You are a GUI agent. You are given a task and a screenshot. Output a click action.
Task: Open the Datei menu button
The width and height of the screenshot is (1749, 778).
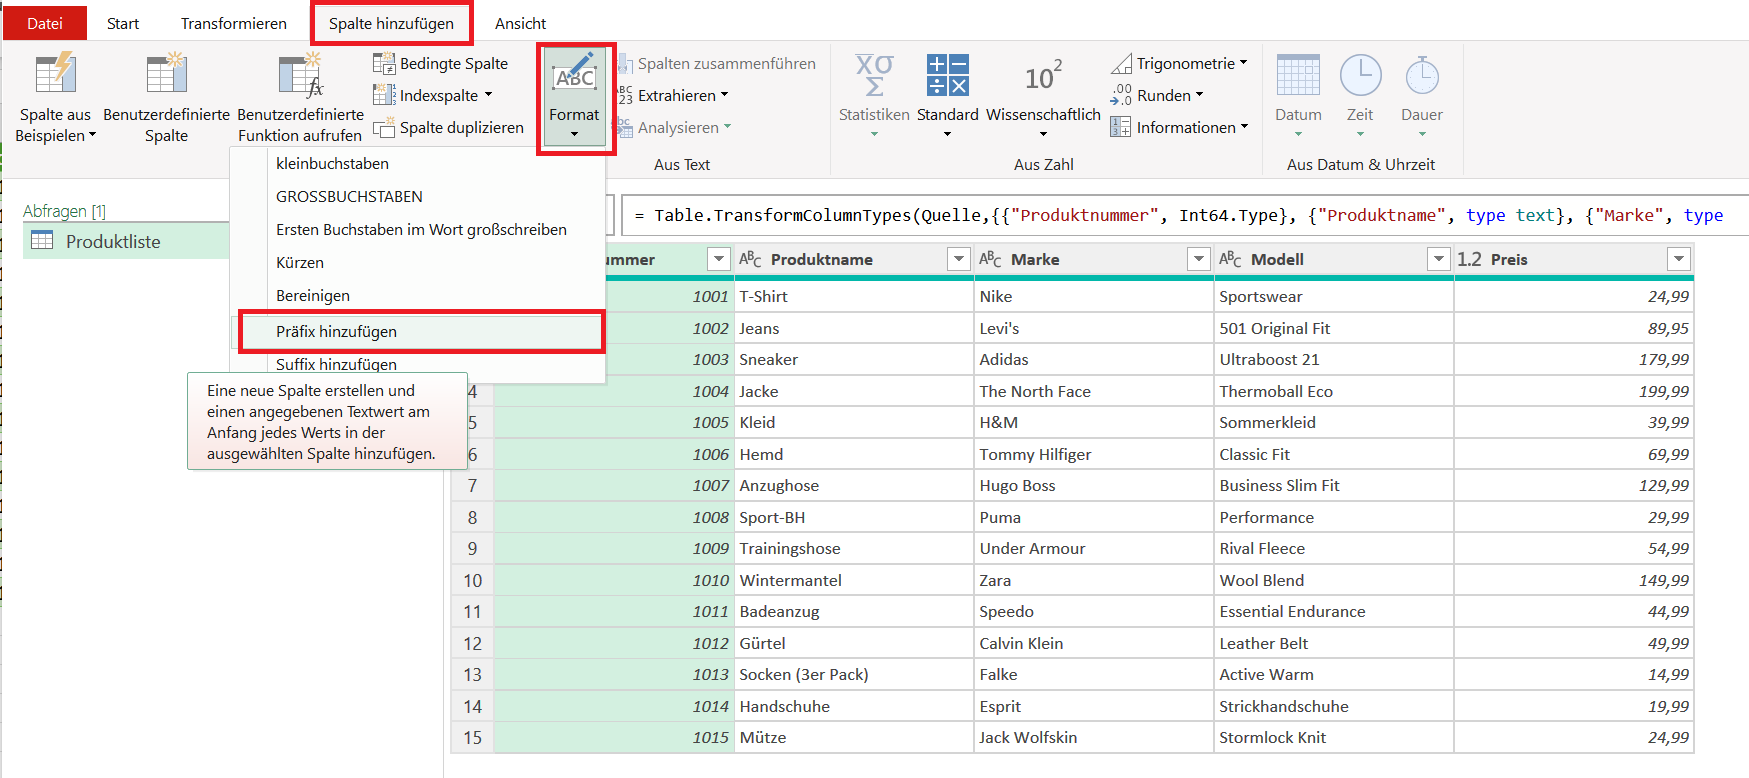click(x=45, y=23)
